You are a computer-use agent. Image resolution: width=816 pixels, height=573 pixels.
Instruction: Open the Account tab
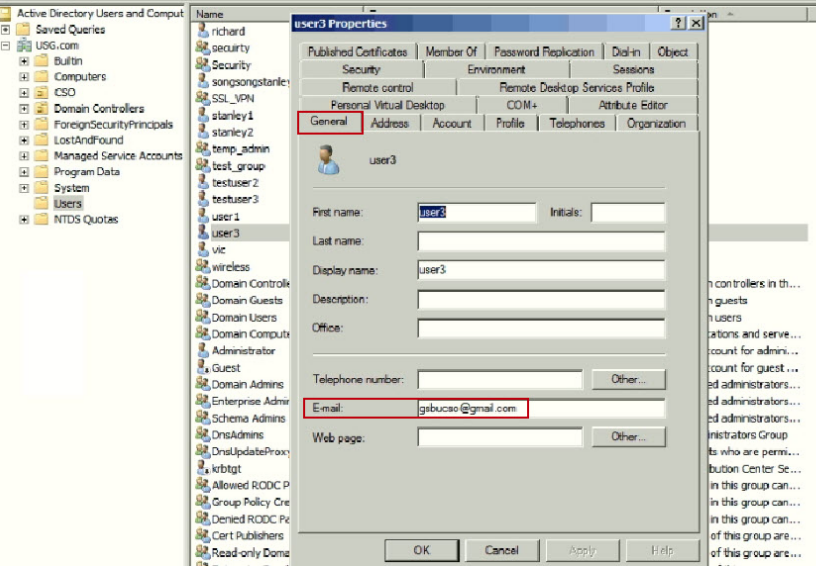pyautogui.click(x=451, y=123)
